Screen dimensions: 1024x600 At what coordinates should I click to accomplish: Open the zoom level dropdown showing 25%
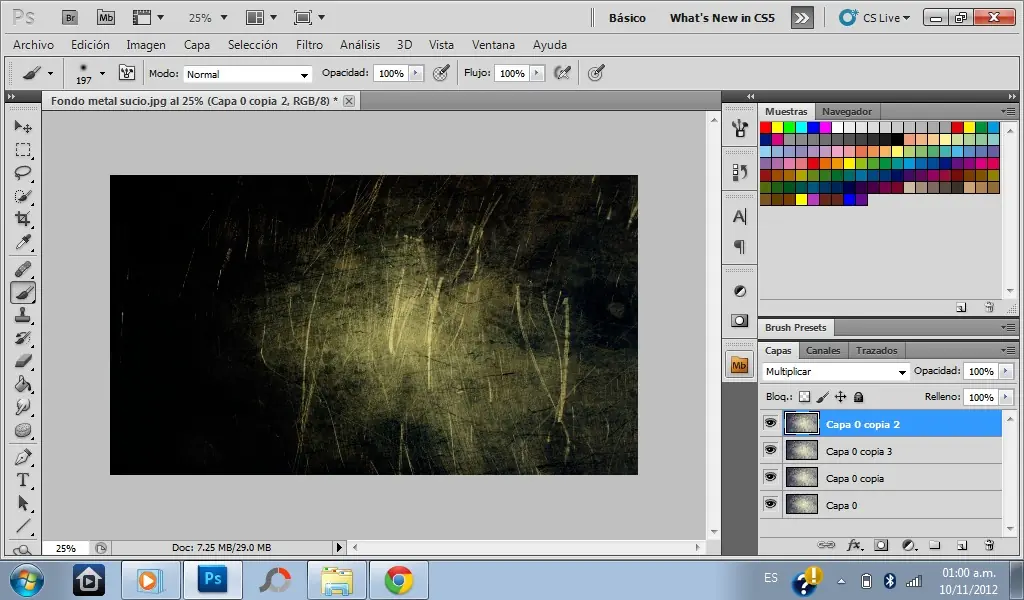tap(207, 17)
